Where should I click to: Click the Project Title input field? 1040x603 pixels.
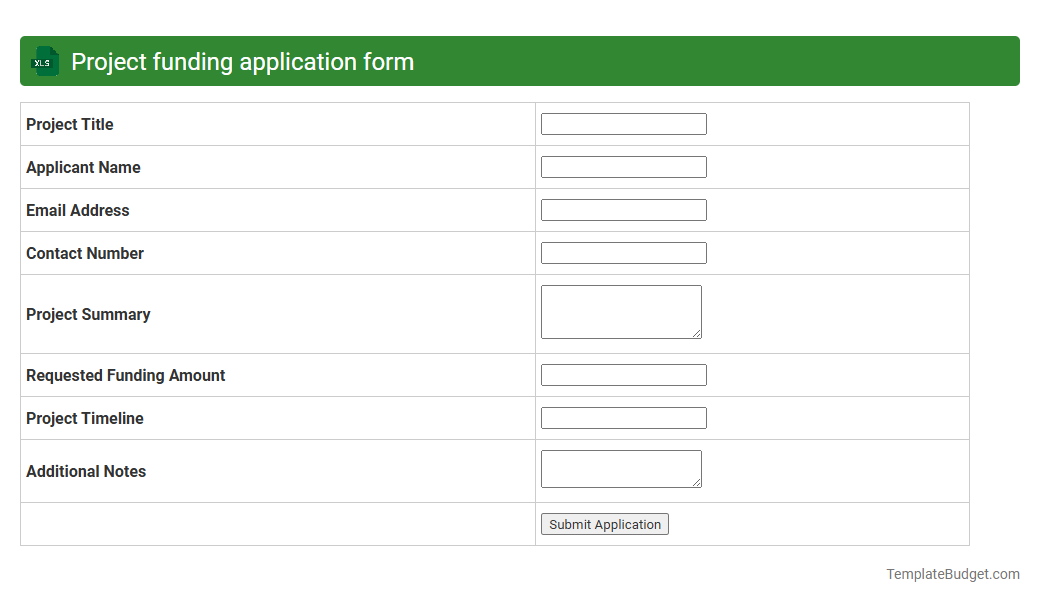pyautogui.click(x=623, y=123)
